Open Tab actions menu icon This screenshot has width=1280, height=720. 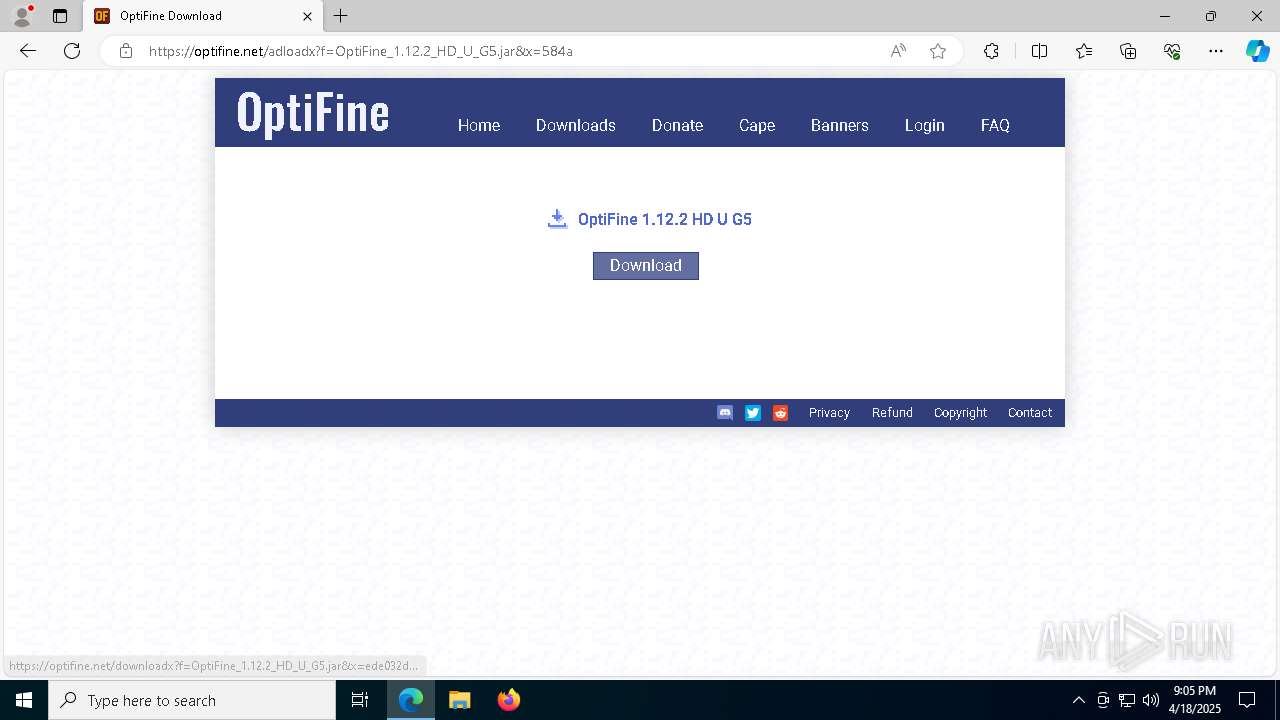click(x=60, y=16)
